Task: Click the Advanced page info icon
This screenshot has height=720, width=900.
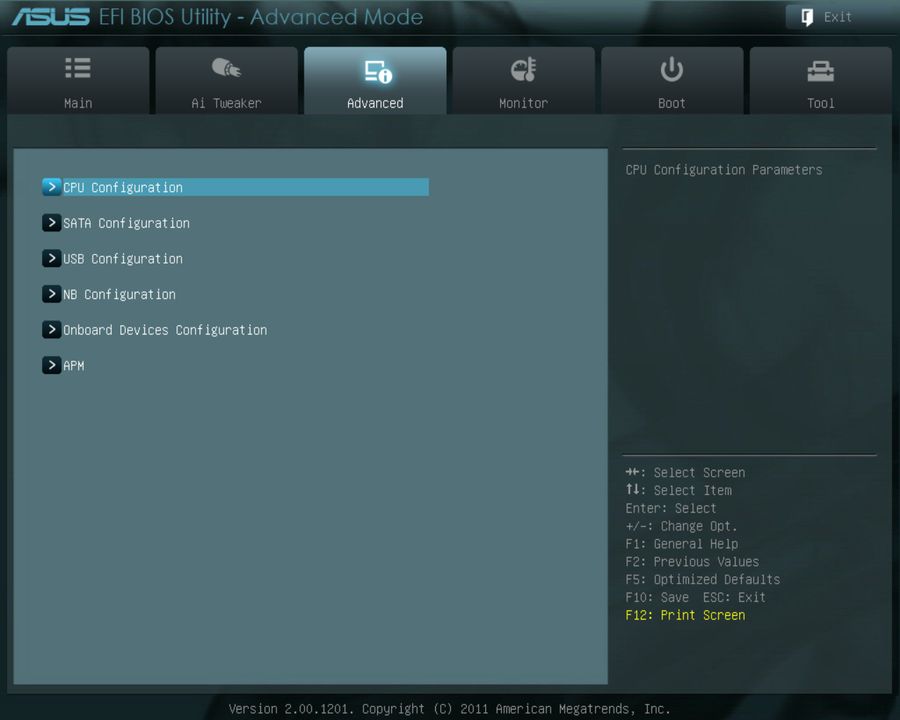Action: point(375,68)
